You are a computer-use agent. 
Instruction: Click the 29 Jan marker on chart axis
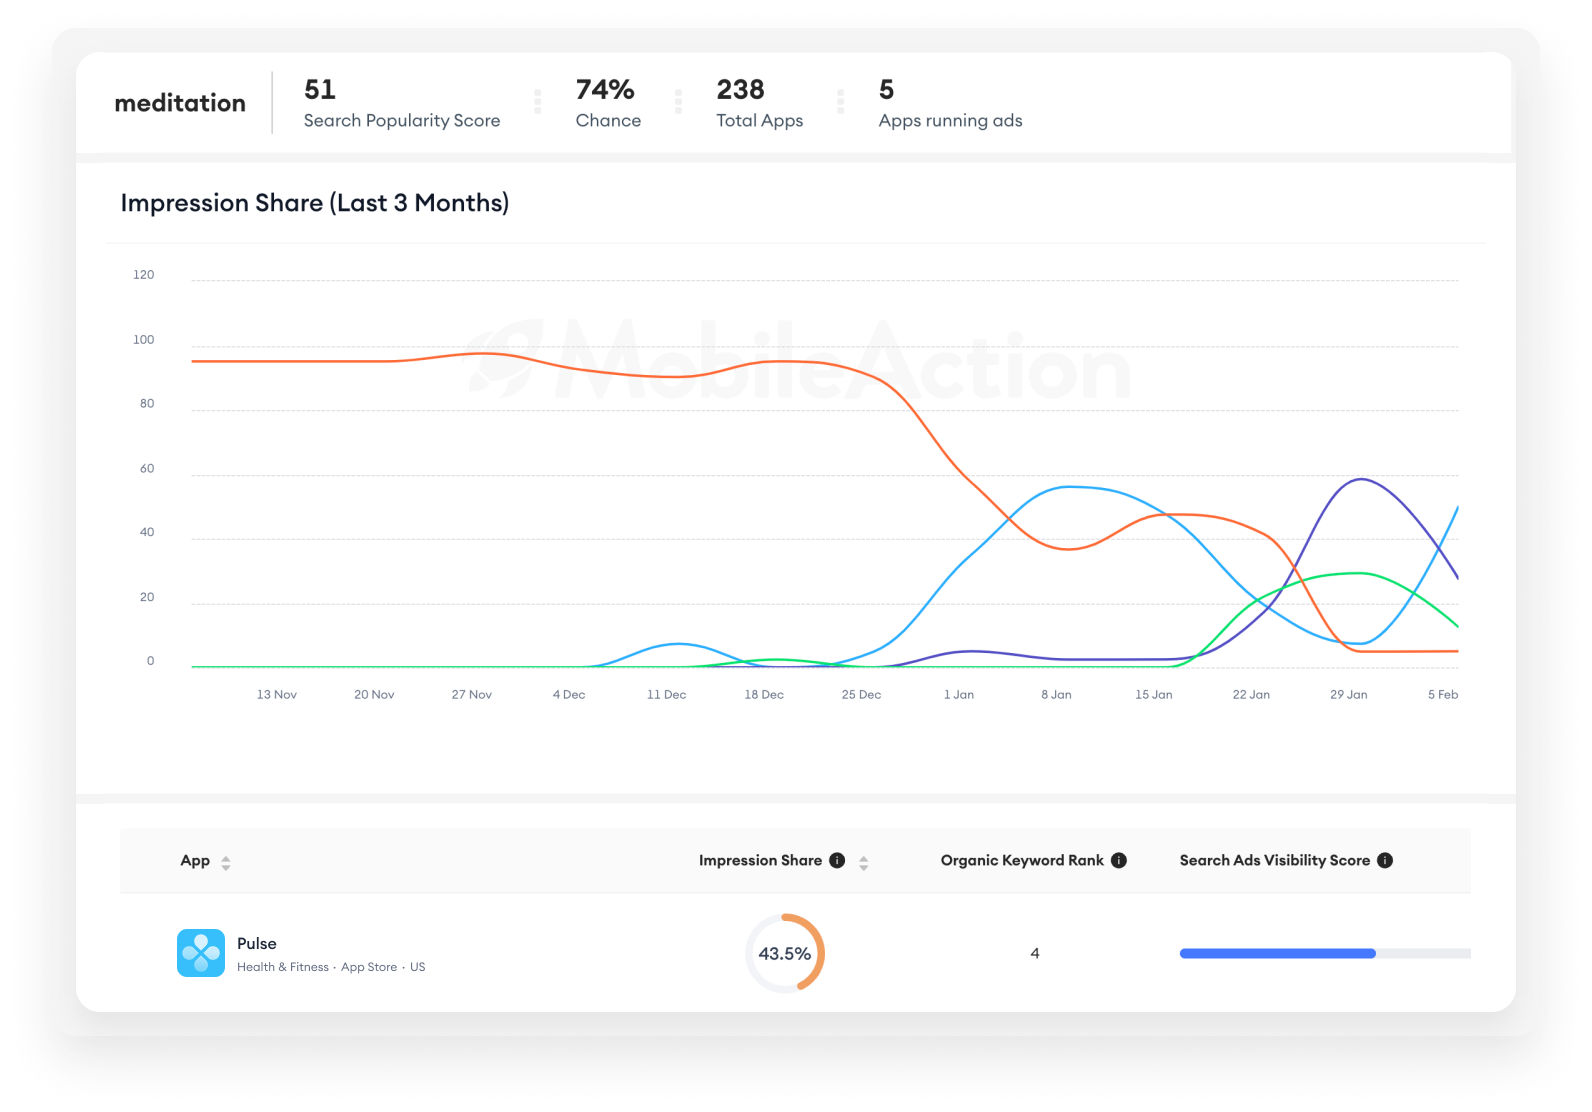click(1348, 694)
